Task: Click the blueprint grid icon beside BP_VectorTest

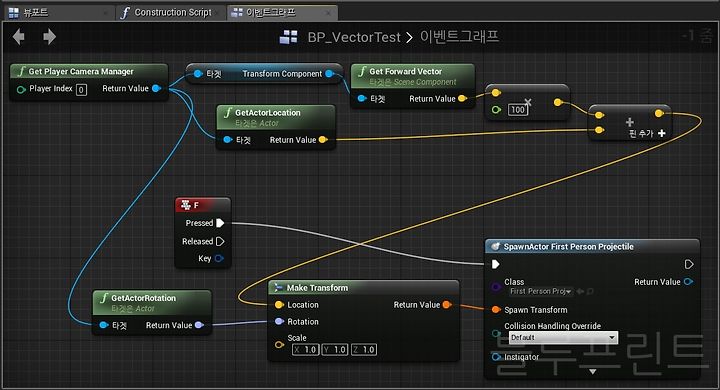Action: [289, 37]
